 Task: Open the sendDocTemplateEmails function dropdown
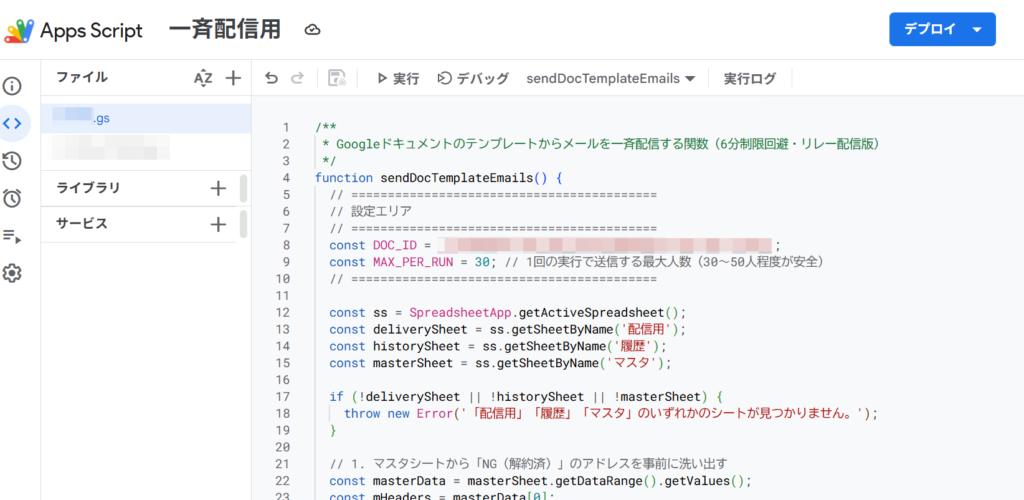611,79
